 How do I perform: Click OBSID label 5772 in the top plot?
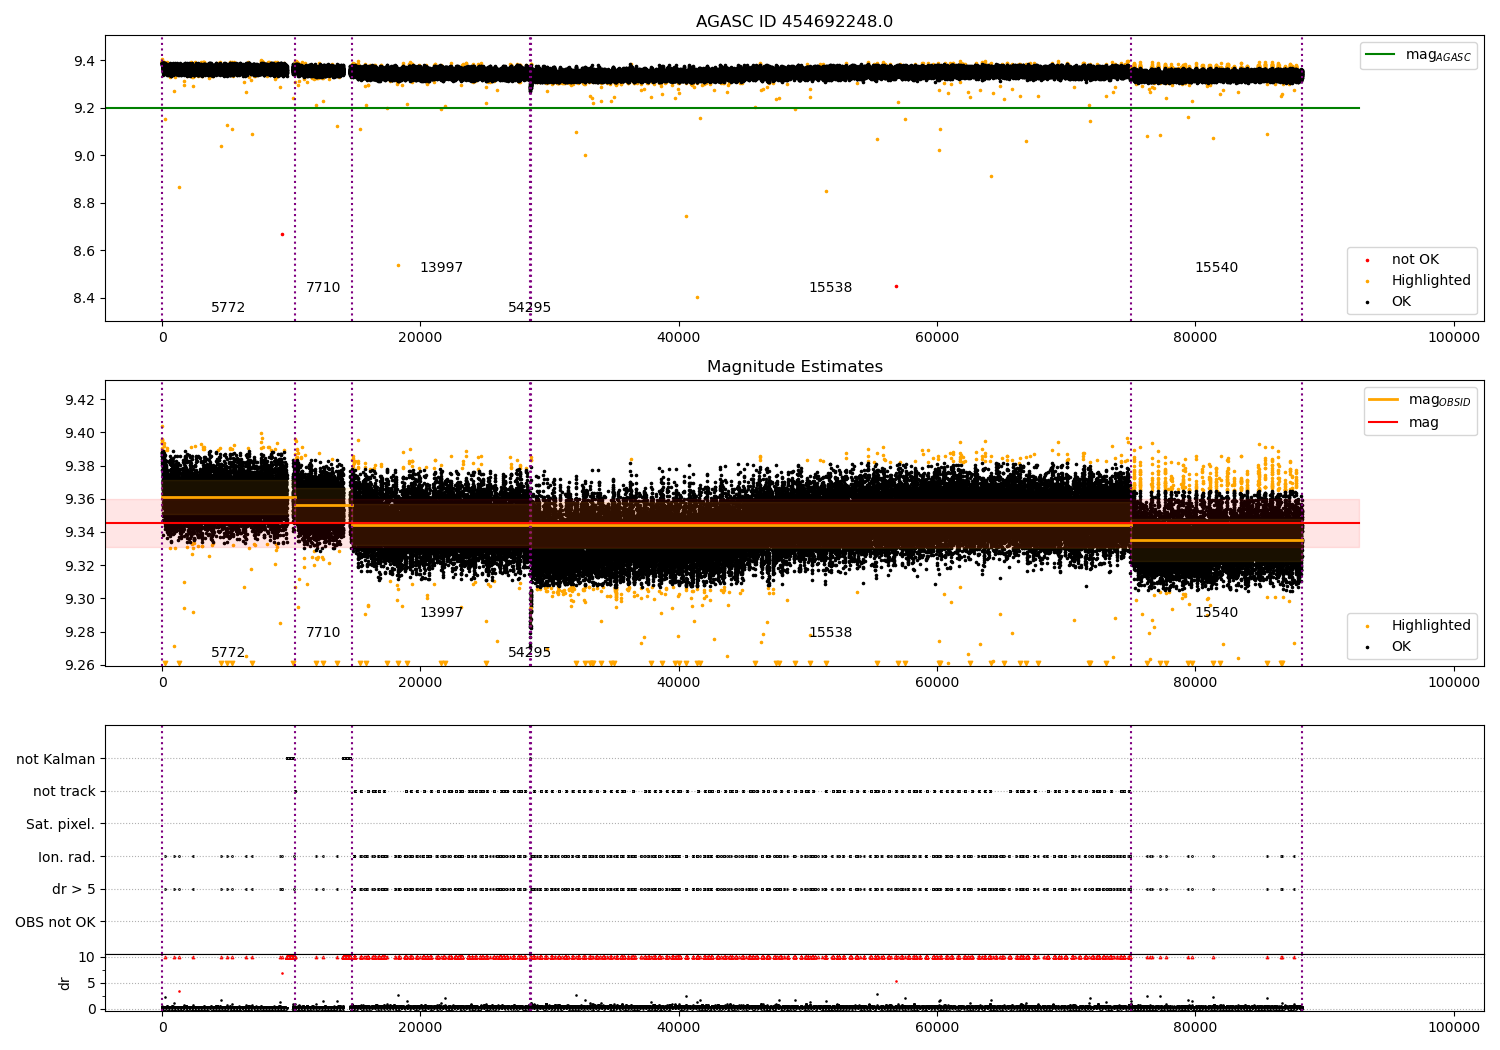tap(228, 308)
